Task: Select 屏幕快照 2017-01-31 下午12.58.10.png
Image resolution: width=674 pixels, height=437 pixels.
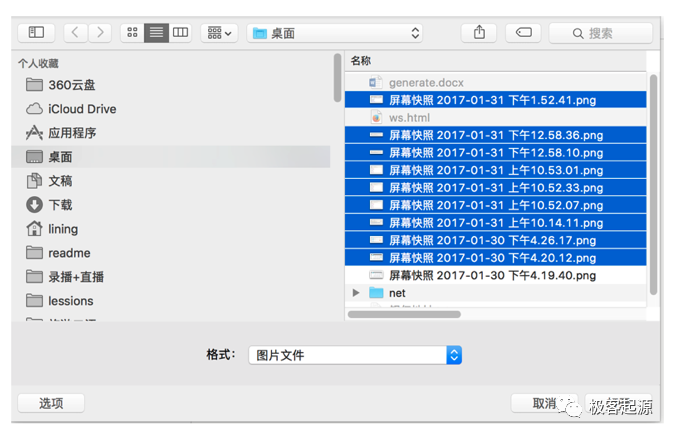Action: coord(495,153)
